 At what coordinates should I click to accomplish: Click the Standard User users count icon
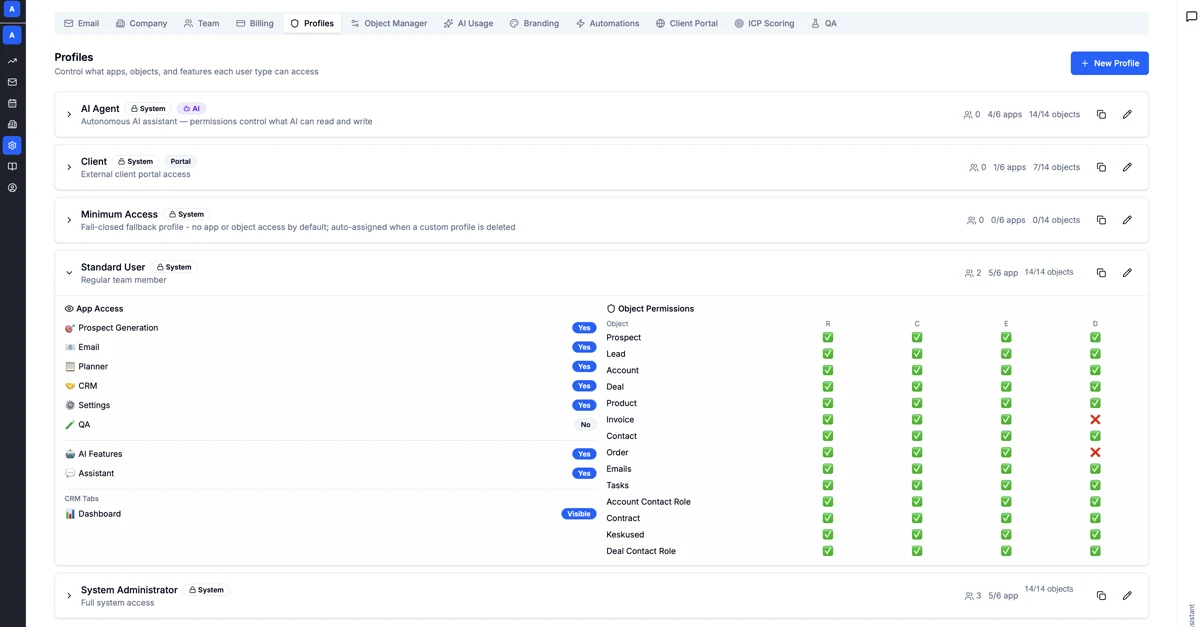[969, 273]
